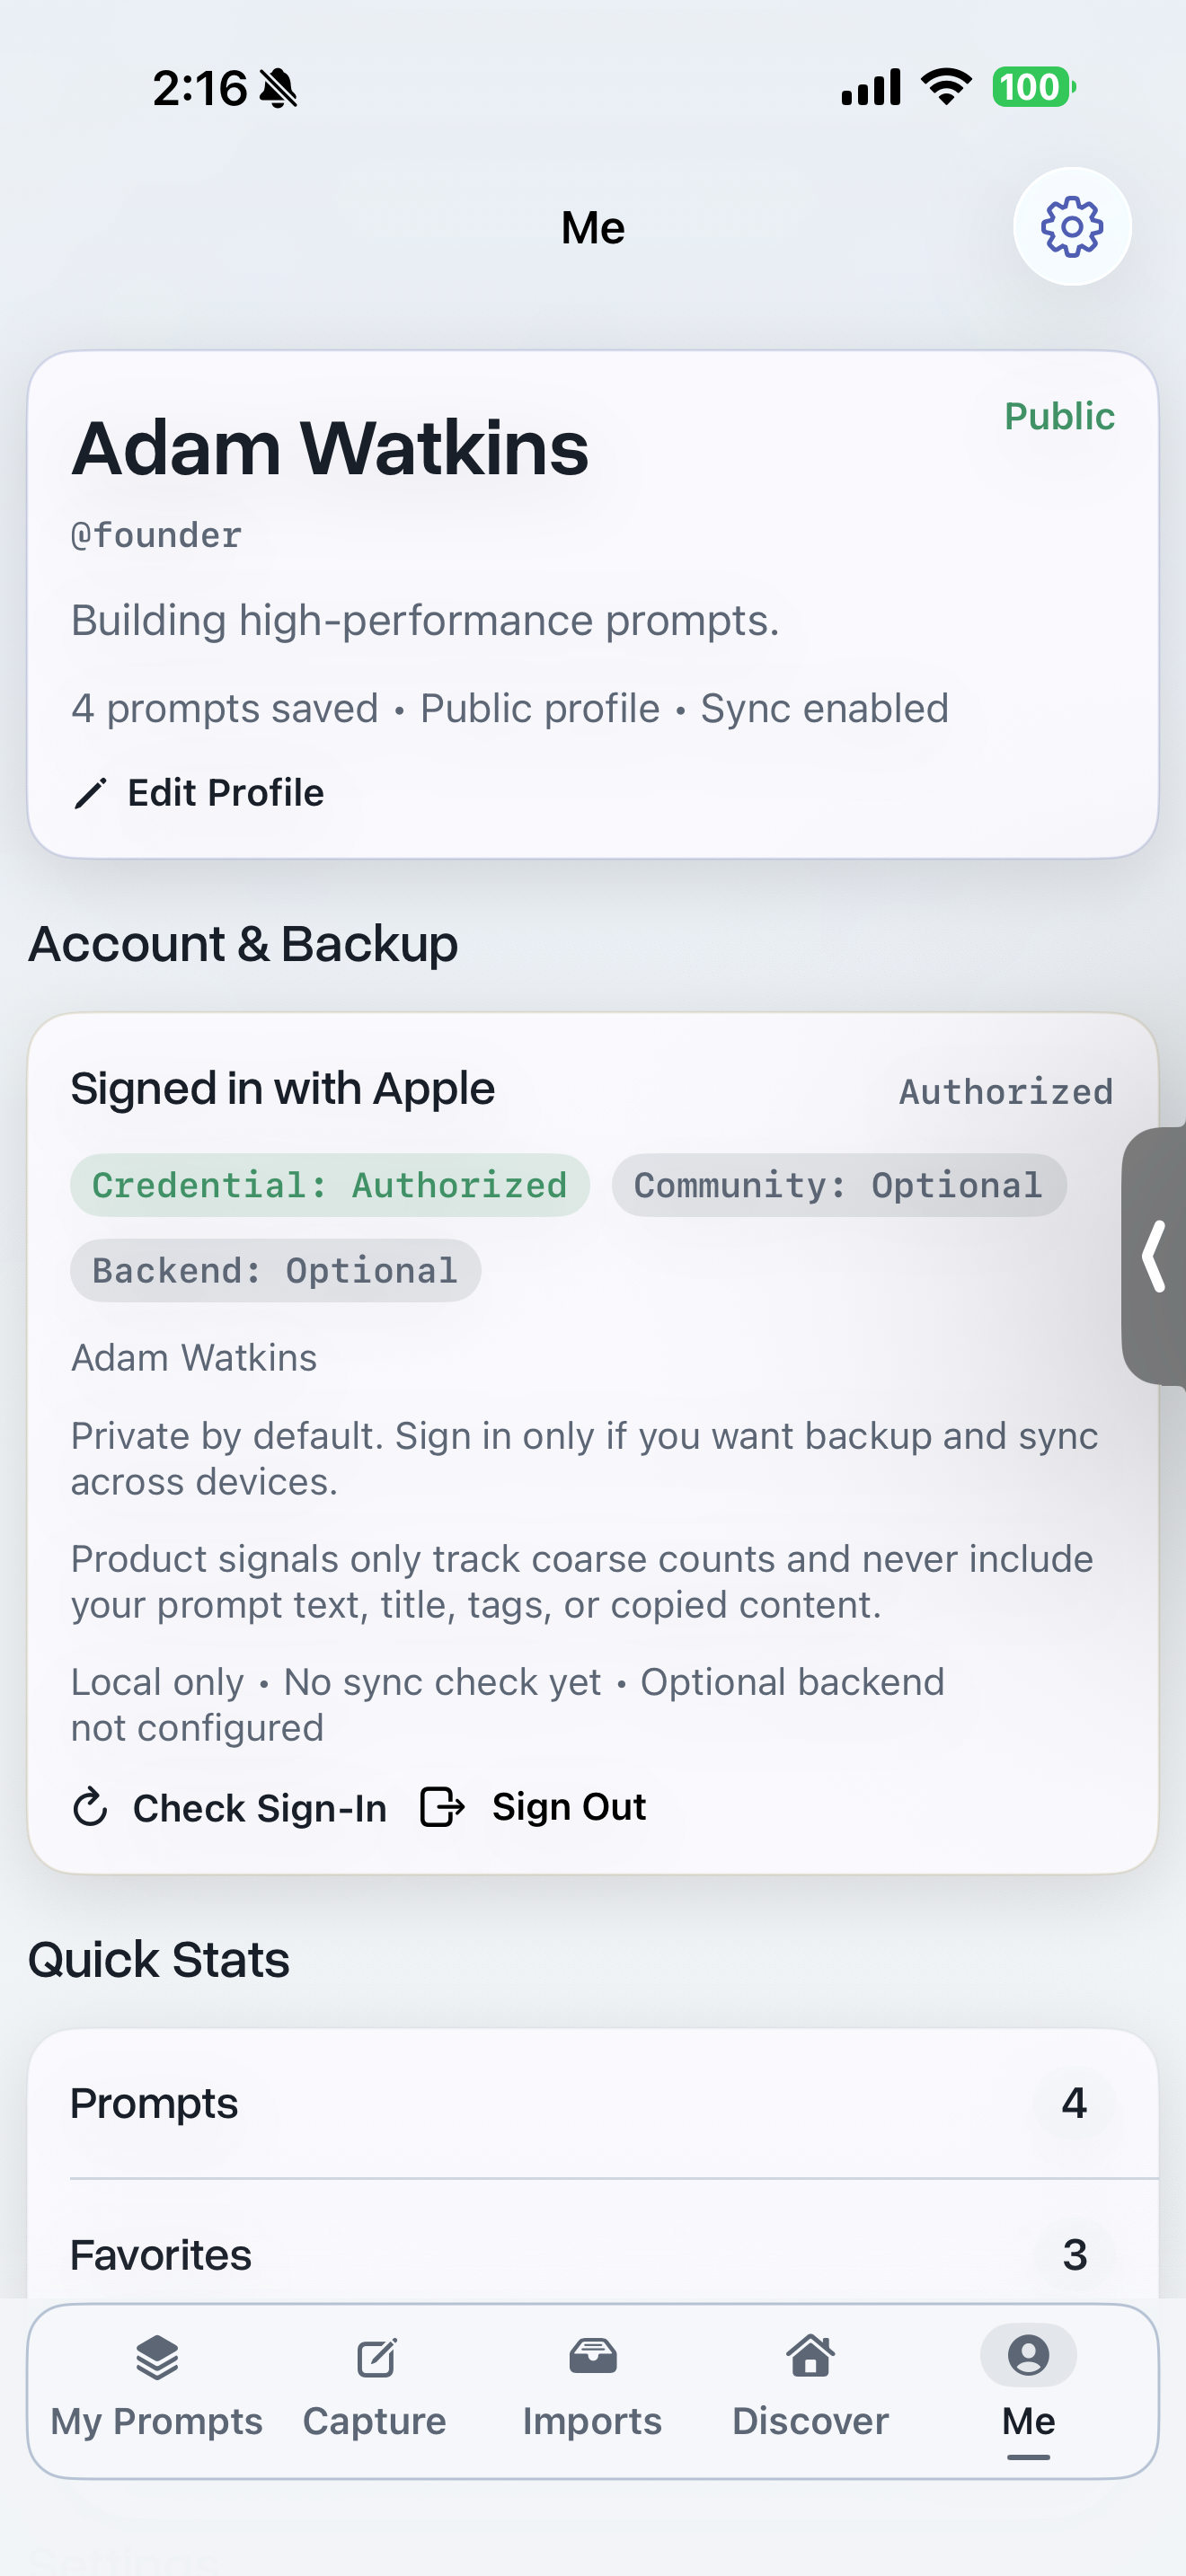The height and width of the screenshot is (2576, 1186).
Task: Tap the battery level indicator
Action: click(1032, 87)
